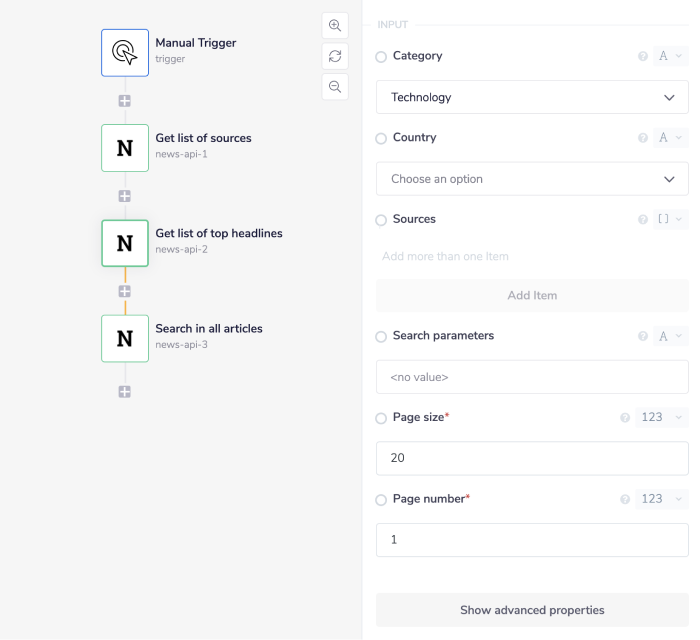Add step below Manual Trigger node
The width and height of the screenshot is (700, 640).
pyautogui.click(x=125, y=101)
